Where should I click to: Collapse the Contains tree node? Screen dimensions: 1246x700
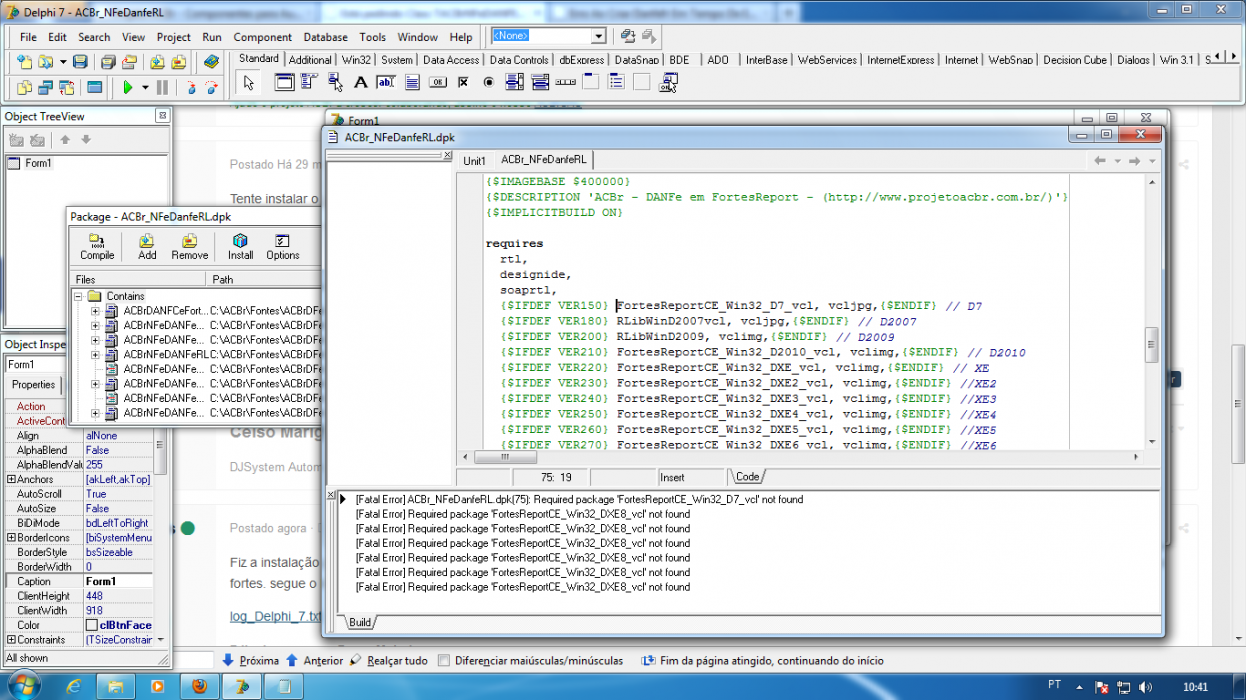click(78, 297)
